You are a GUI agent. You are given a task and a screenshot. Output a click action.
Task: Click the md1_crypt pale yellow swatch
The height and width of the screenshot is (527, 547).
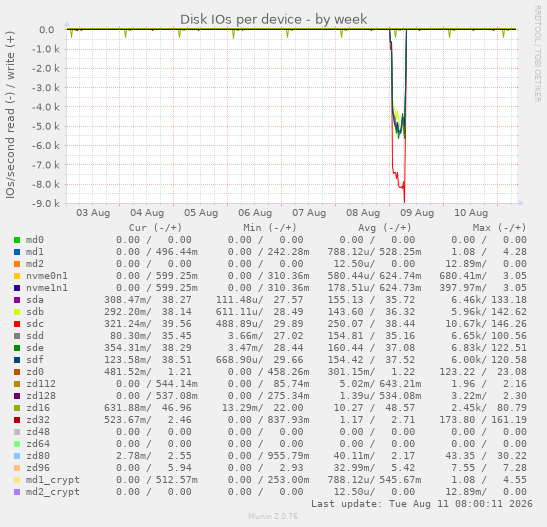pos(17,480)
